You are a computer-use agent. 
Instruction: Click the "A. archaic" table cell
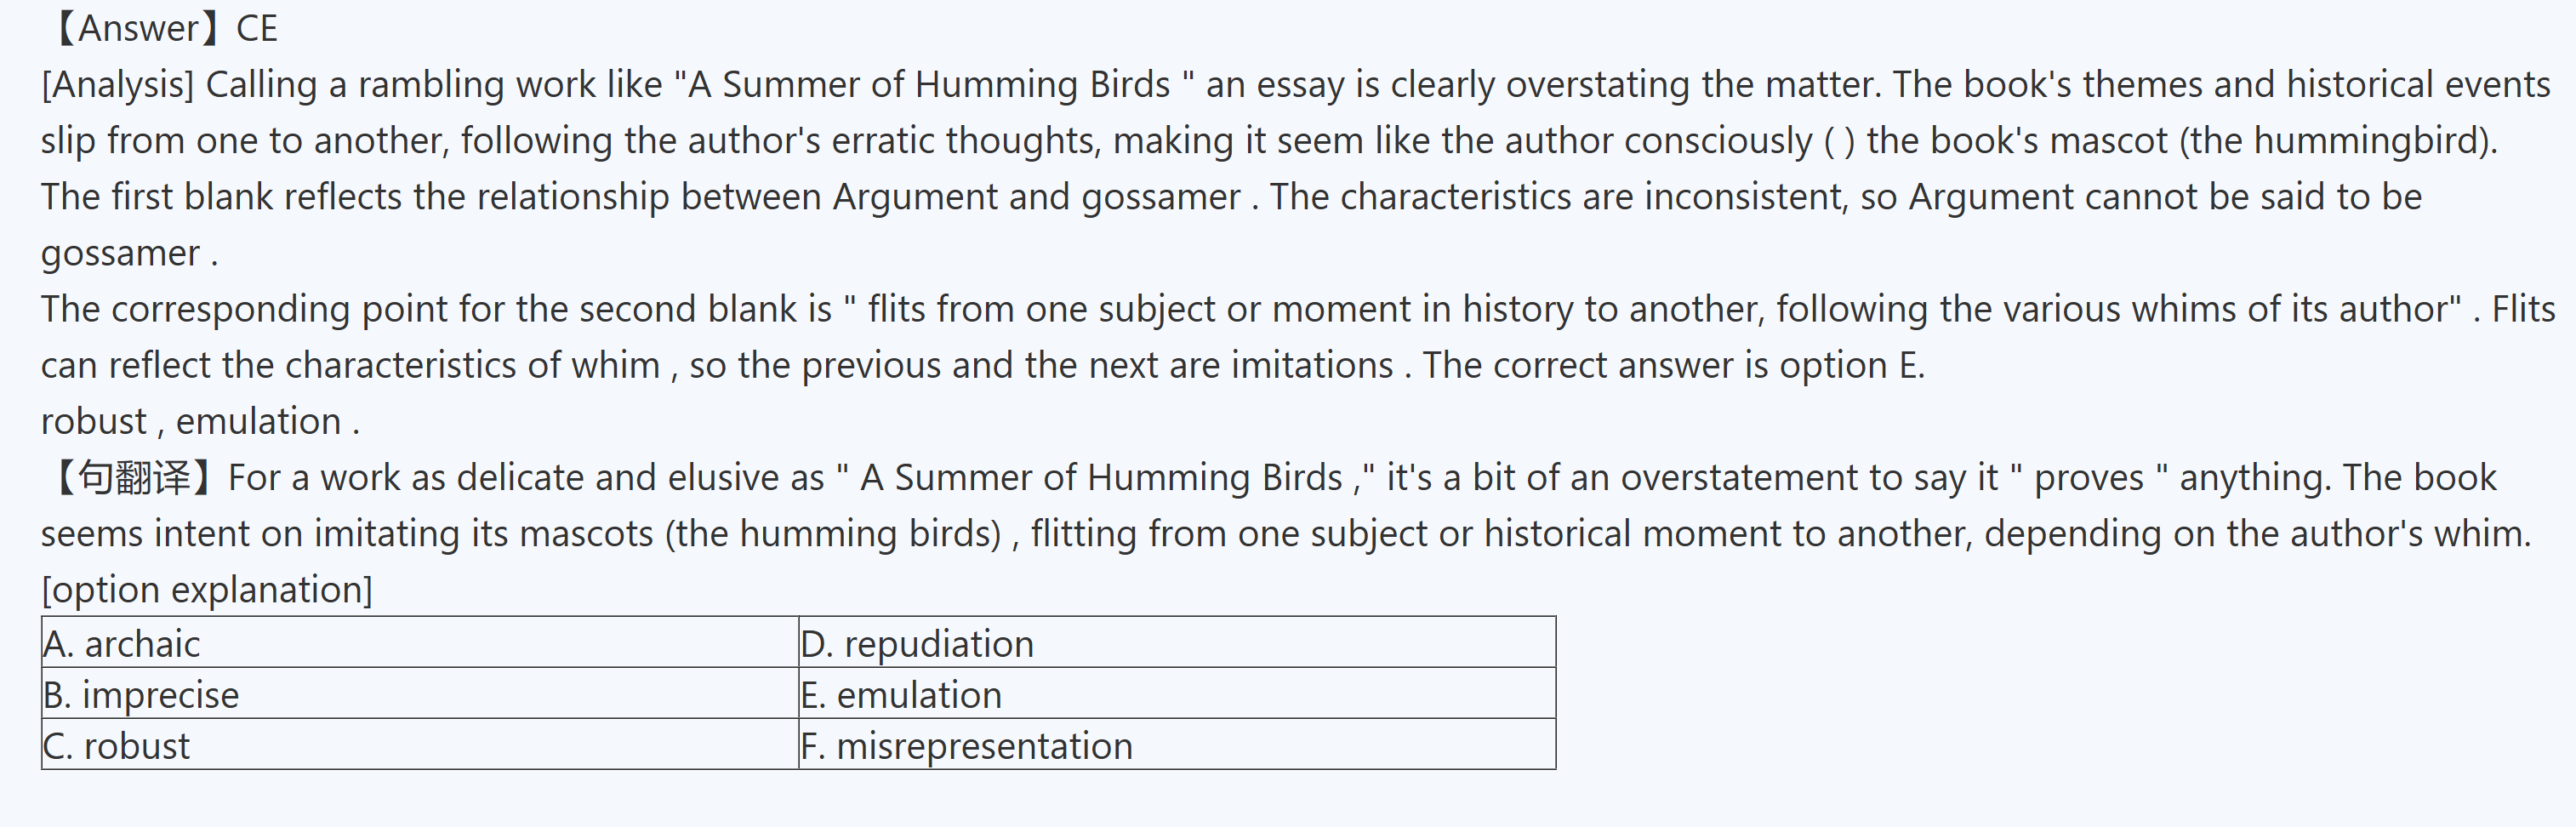click(420, 643)
